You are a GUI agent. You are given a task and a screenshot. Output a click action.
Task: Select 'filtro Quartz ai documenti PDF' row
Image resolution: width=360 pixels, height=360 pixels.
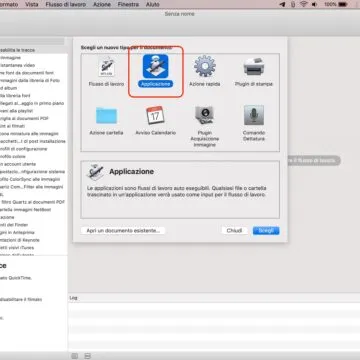click(x=34, y=202)
